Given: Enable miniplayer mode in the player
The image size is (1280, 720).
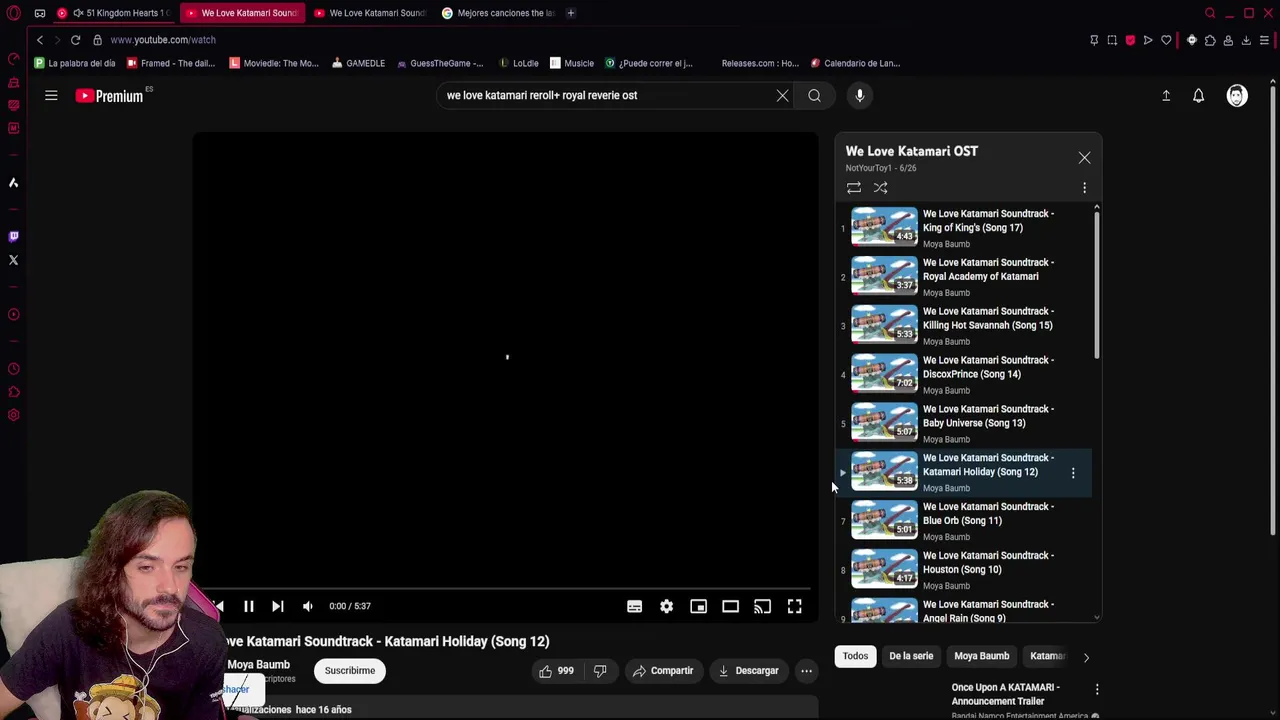Looking at the screenshot, I should [x=698, y=606].
